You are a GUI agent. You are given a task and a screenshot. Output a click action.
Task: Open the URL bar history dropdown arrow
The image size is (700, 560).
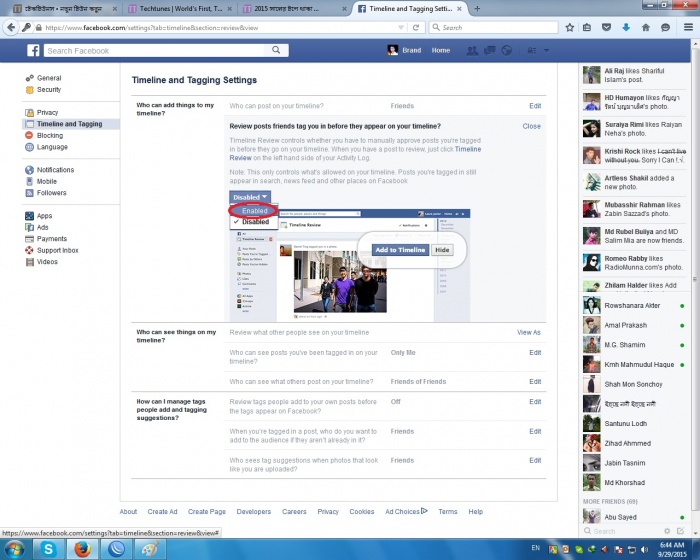401,28
